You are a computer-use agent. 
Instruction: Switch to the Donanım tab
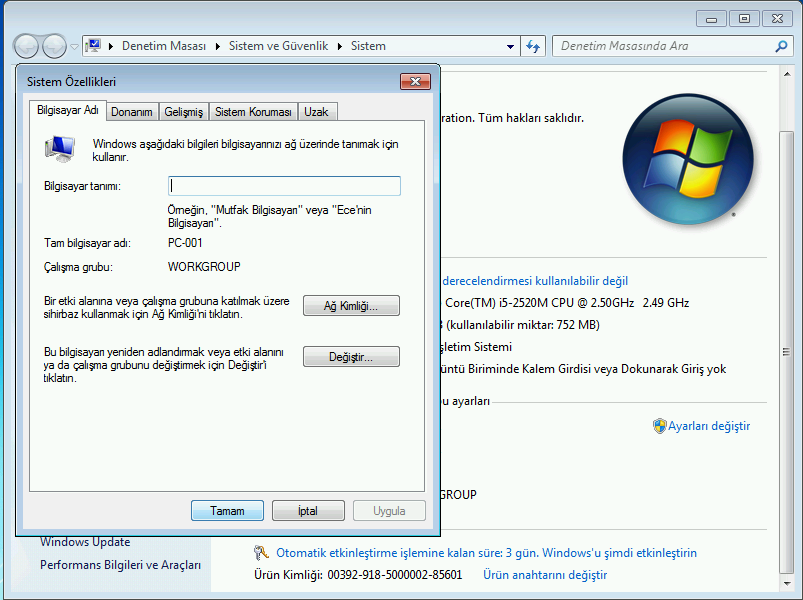coord(132,112)
